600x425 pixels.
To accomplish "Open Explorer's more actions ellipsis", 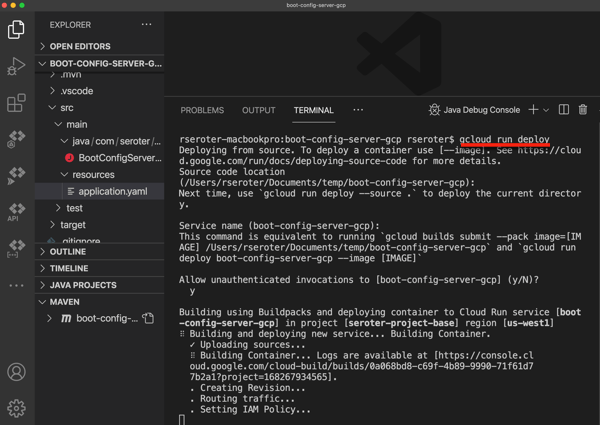I will pyautogui.click(x=146, y=25).
